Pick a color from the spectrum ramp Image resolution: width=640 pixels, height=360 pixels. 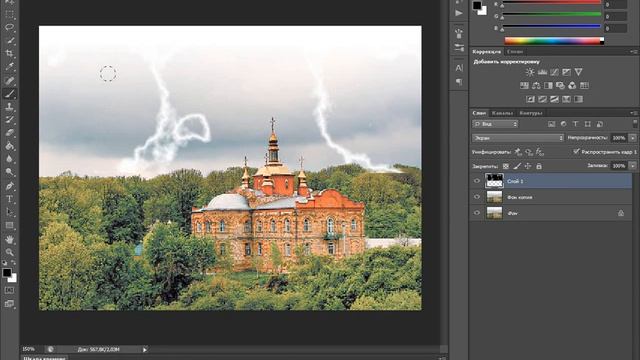(554, 40)
